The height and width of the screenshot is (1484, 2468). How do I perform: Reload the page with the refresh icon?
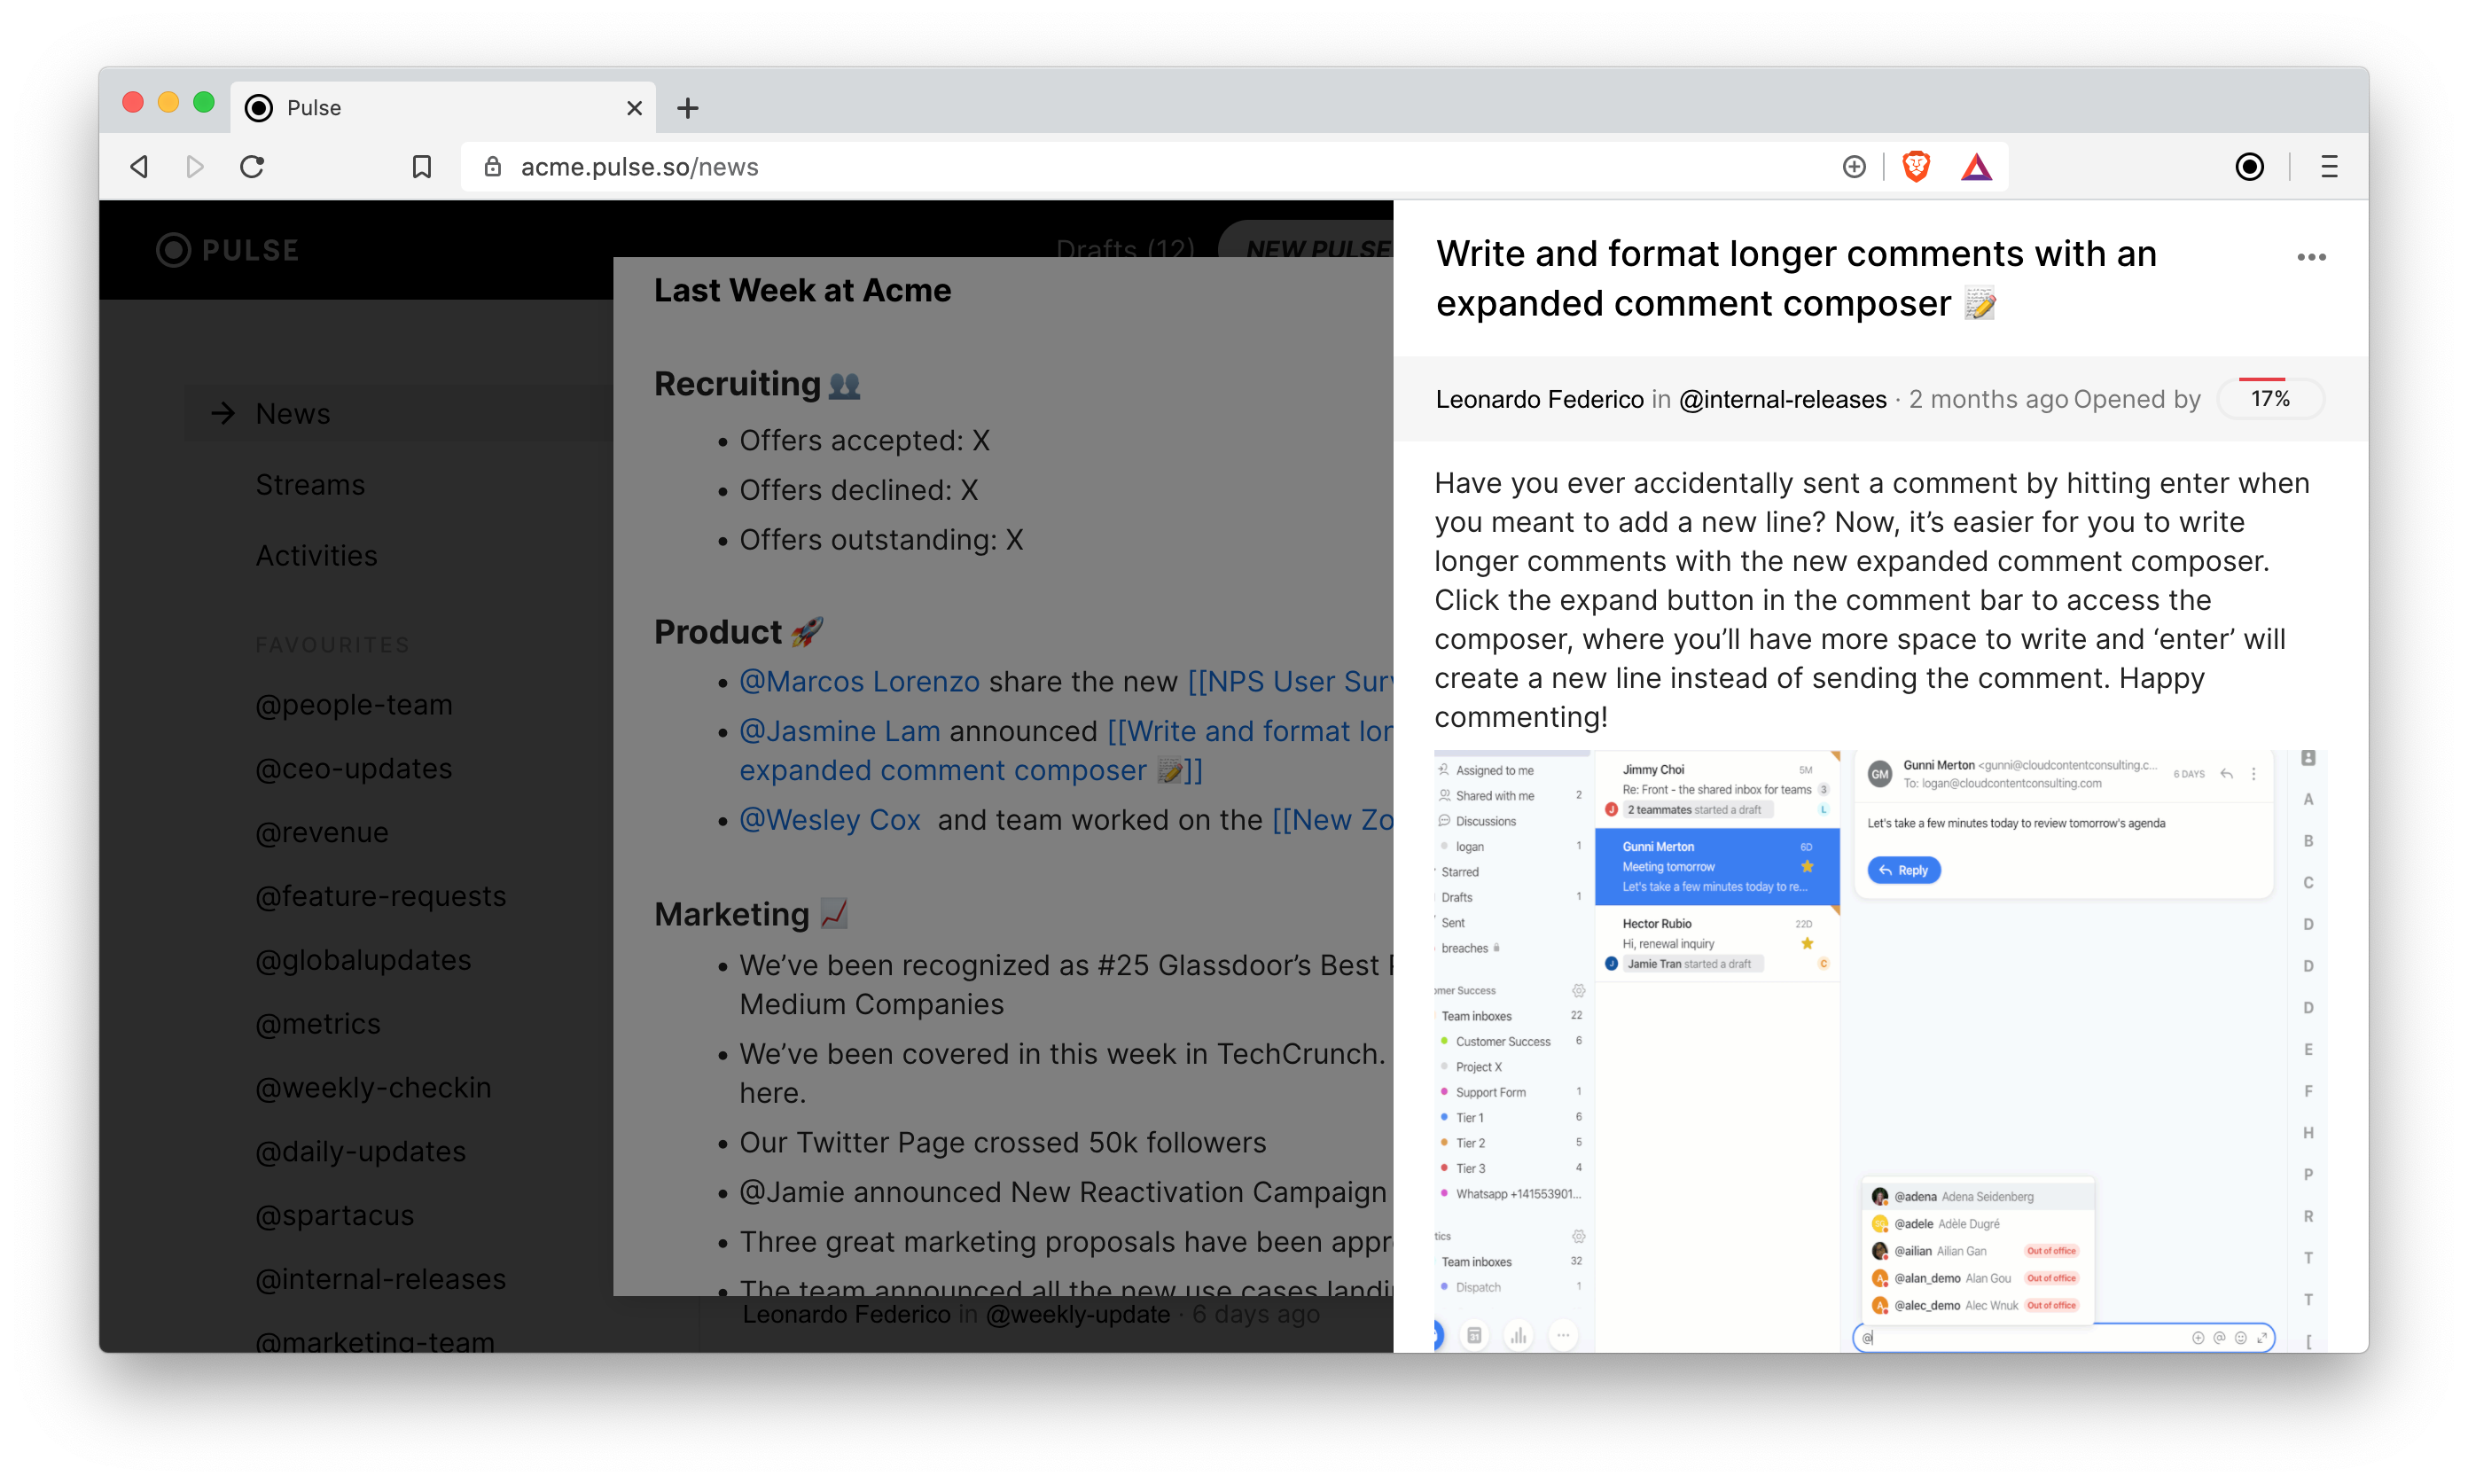click(x=252, y=167)
